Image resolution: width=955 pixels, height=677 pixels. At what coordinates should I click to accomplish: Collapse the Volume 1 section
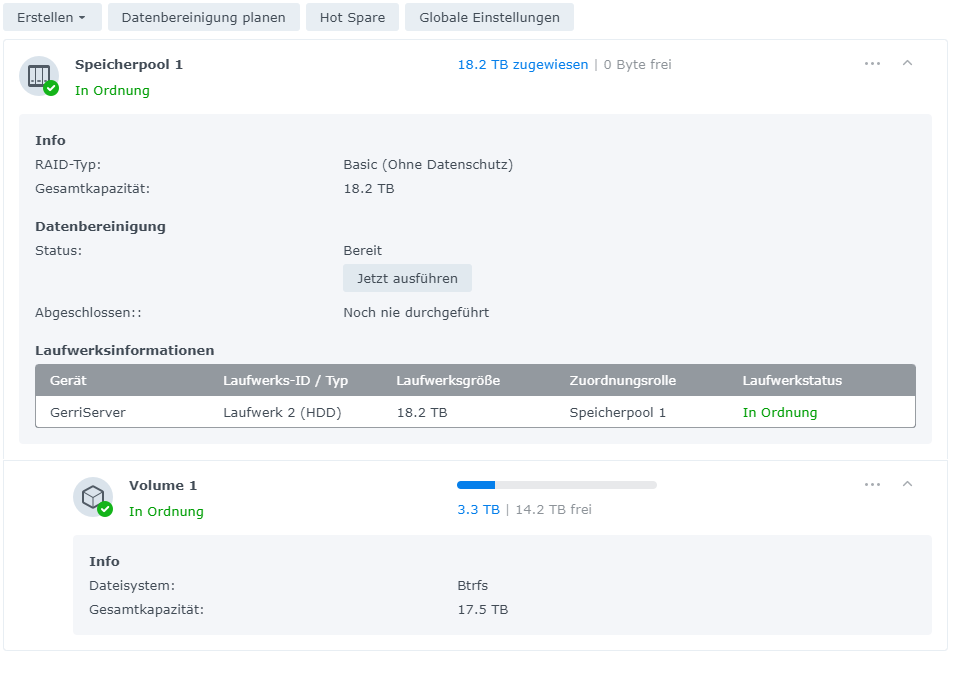point(907,484)
